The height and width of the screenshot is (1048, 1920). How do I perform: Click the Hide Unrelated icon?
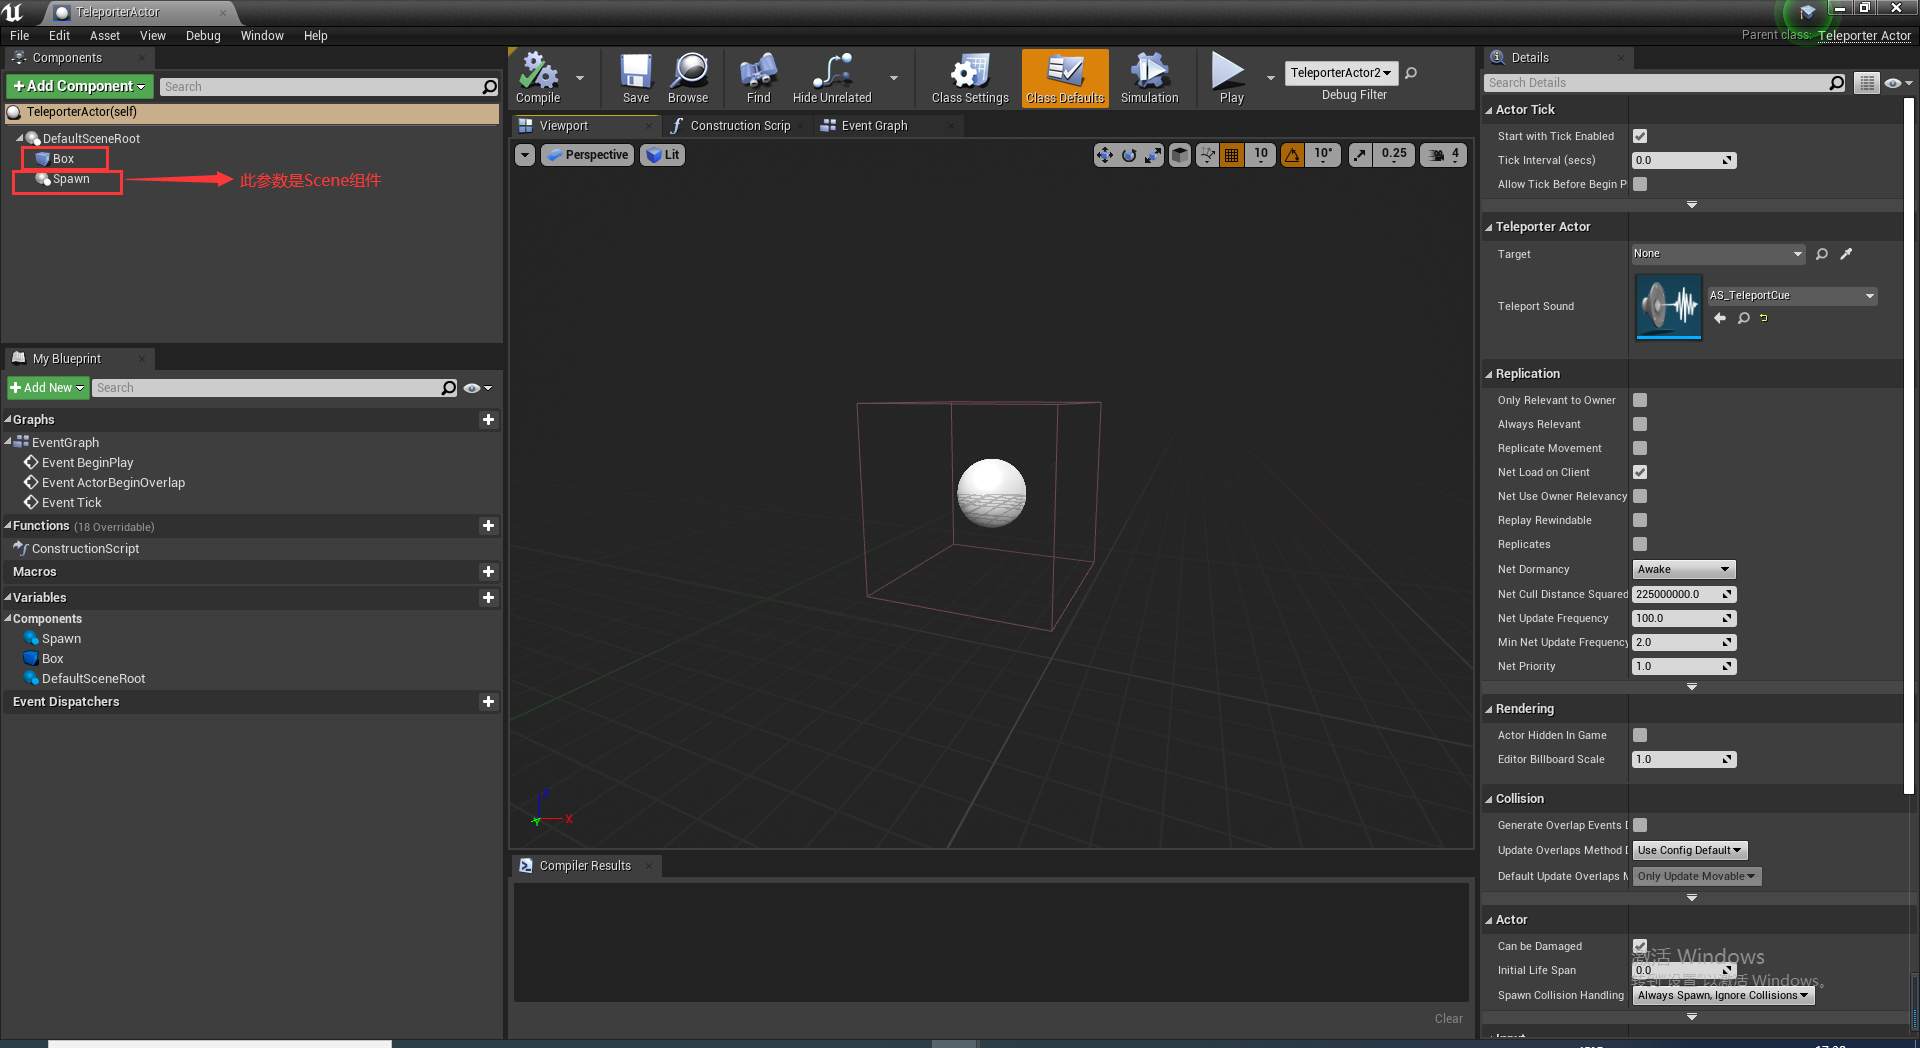pyautogui.click(x=831, y=78)
